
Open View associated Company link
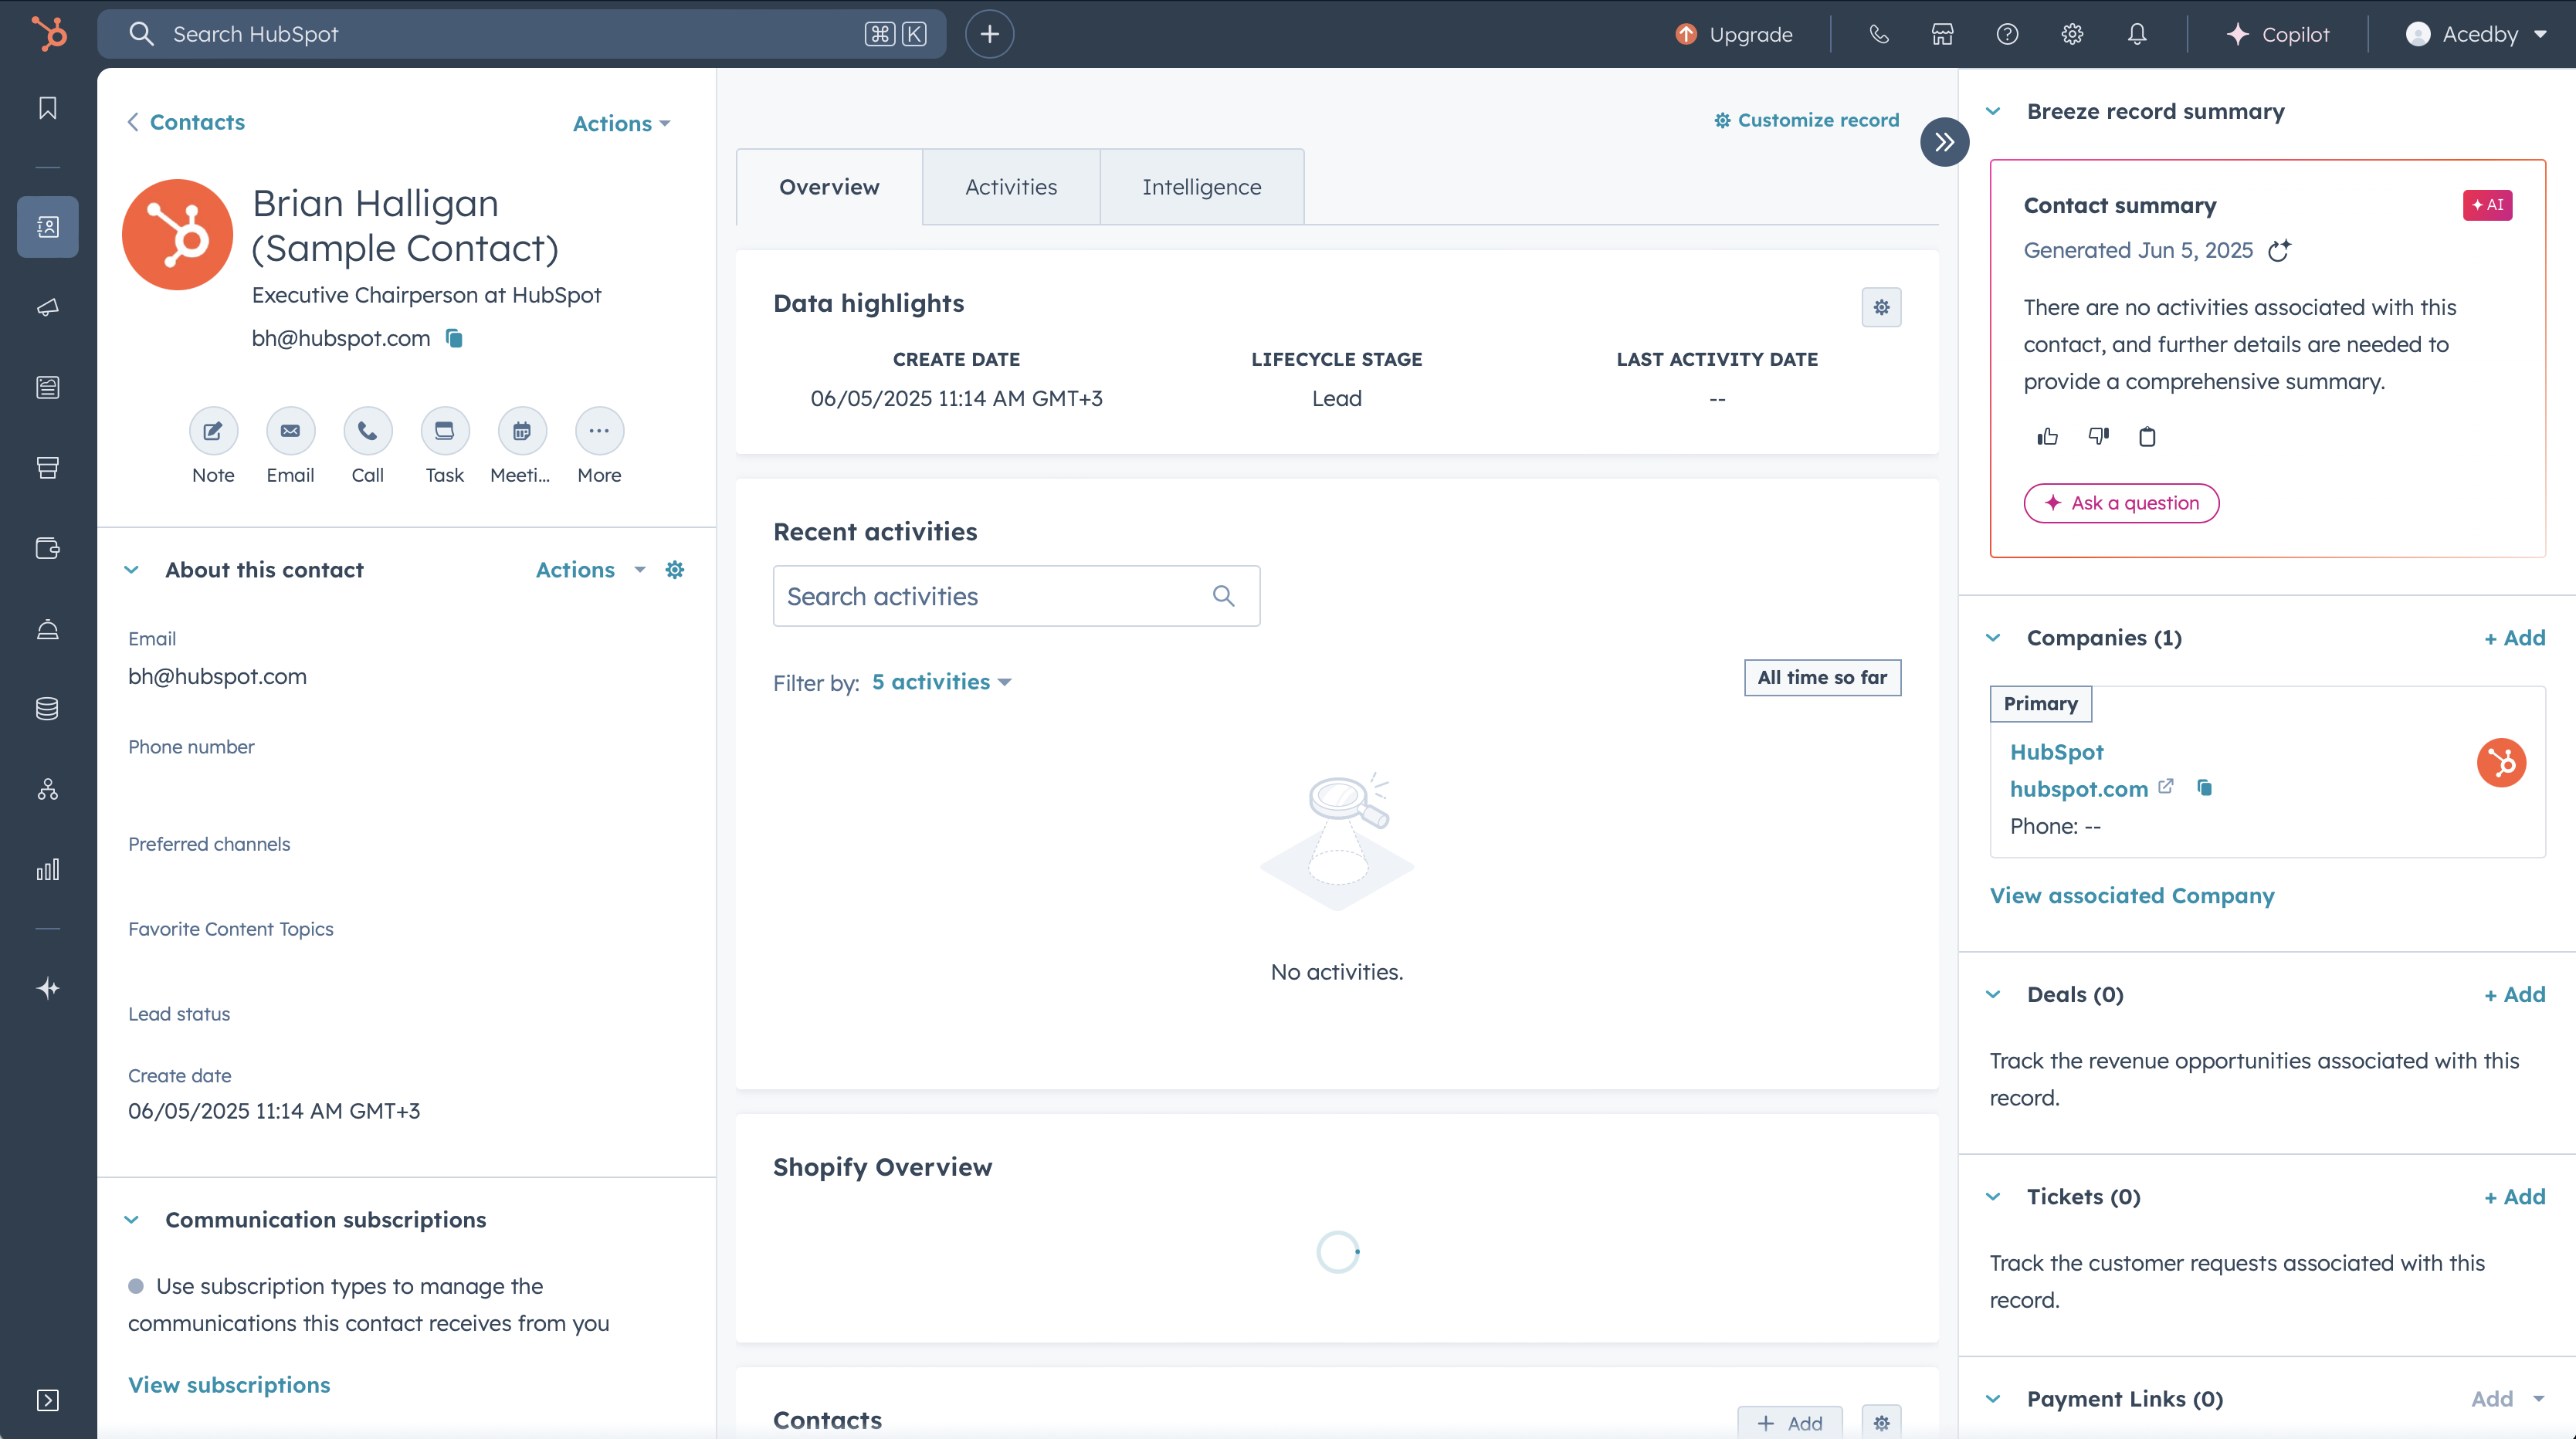(x=2132, y=896)
